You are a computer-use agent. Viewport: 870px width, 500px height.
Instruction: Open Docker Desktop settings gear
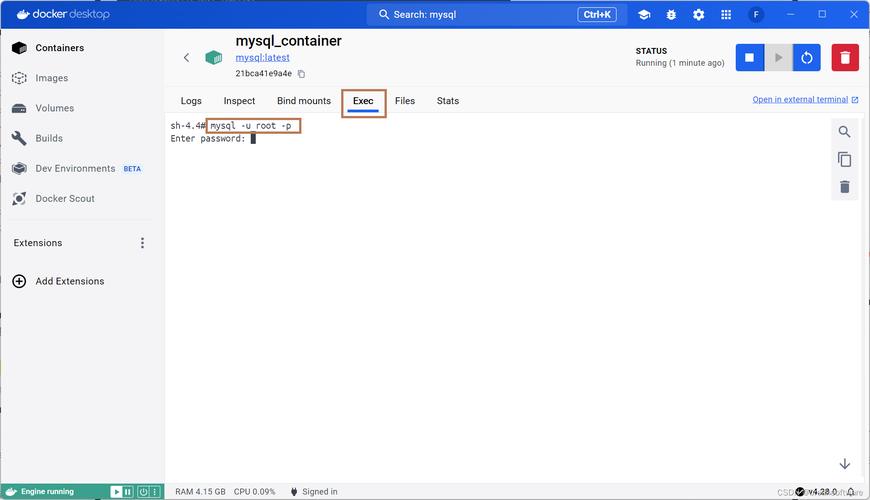(x=699, y=14)
